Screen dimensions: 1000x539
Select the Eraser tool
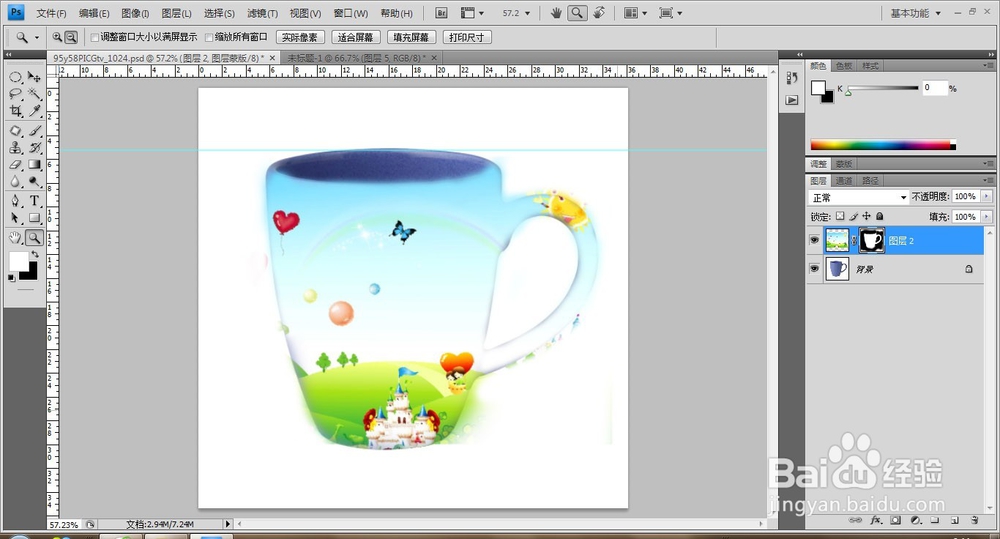(16, 165)
